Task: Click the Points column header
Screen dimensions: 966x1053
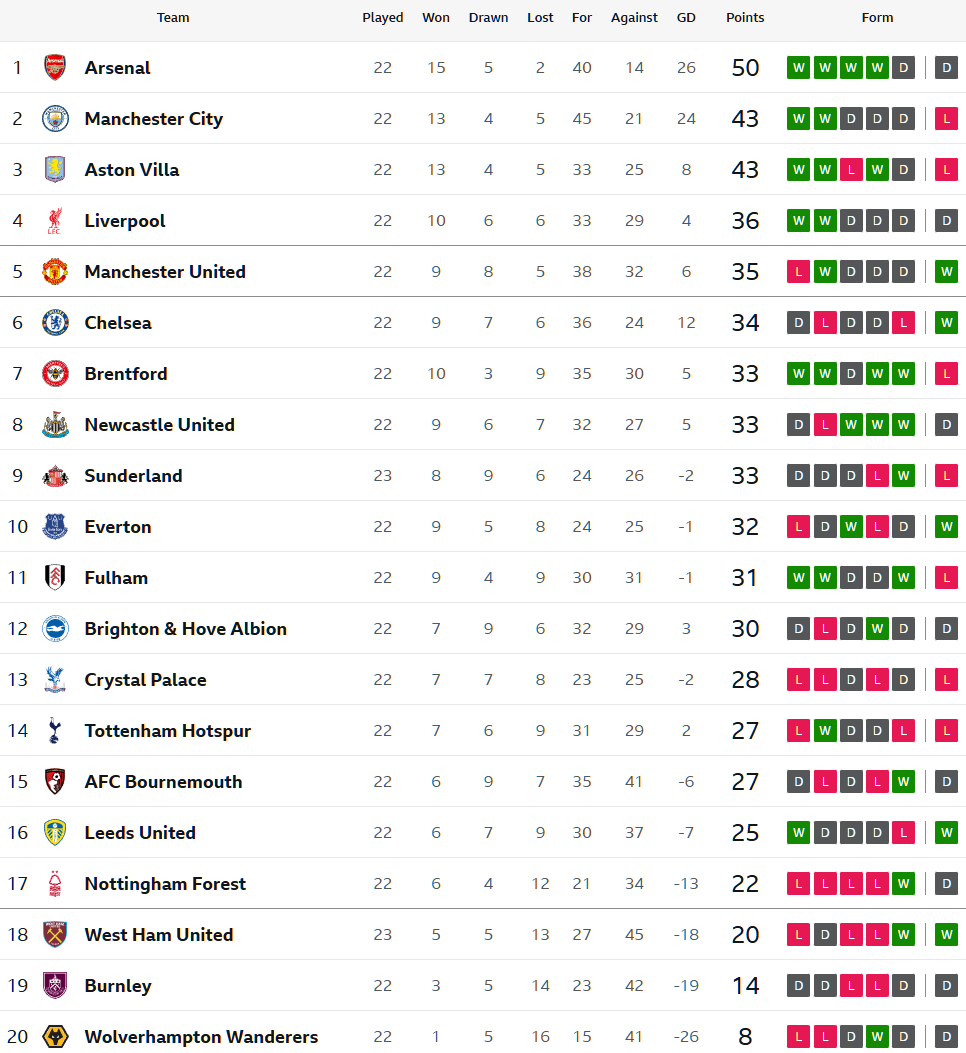Action: (745, 18)
